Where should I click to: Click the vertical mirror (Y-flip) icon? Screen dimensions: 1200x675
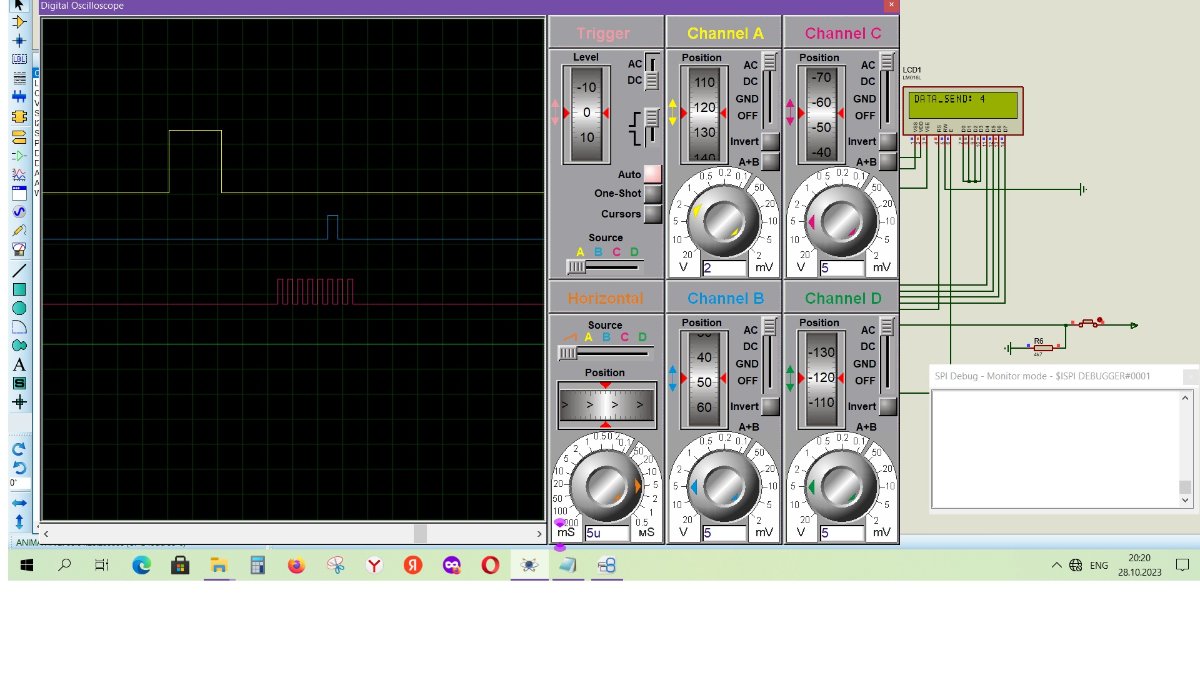[x=19, y=521]
